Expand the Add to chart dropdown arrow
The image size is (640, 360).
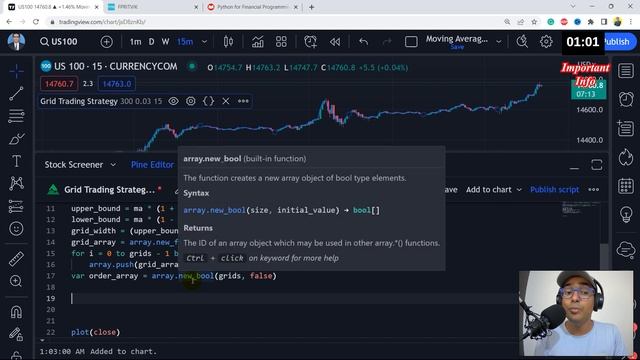[x=519, y=190]
